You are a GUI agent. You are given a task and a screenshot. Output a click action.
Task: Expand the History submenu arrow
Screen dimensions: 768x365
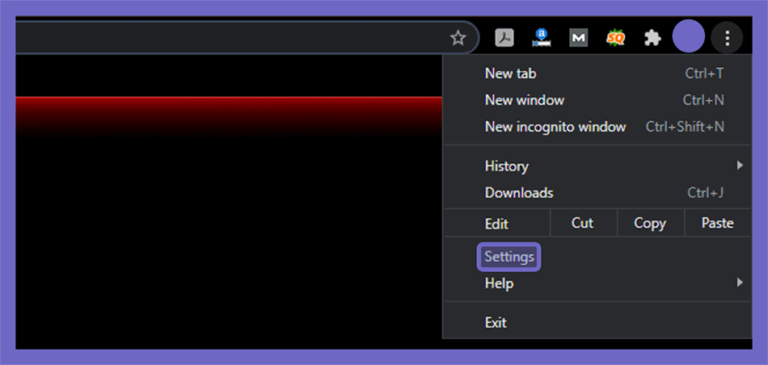click(740, 166)
